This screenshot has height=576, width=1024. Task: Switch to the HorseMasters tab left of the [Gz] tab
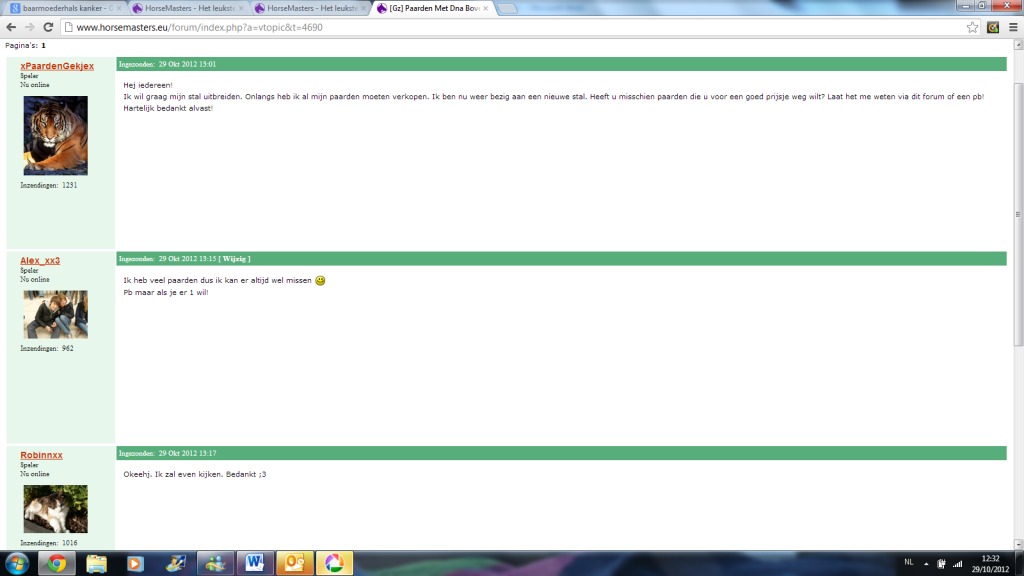pos(311,8)
